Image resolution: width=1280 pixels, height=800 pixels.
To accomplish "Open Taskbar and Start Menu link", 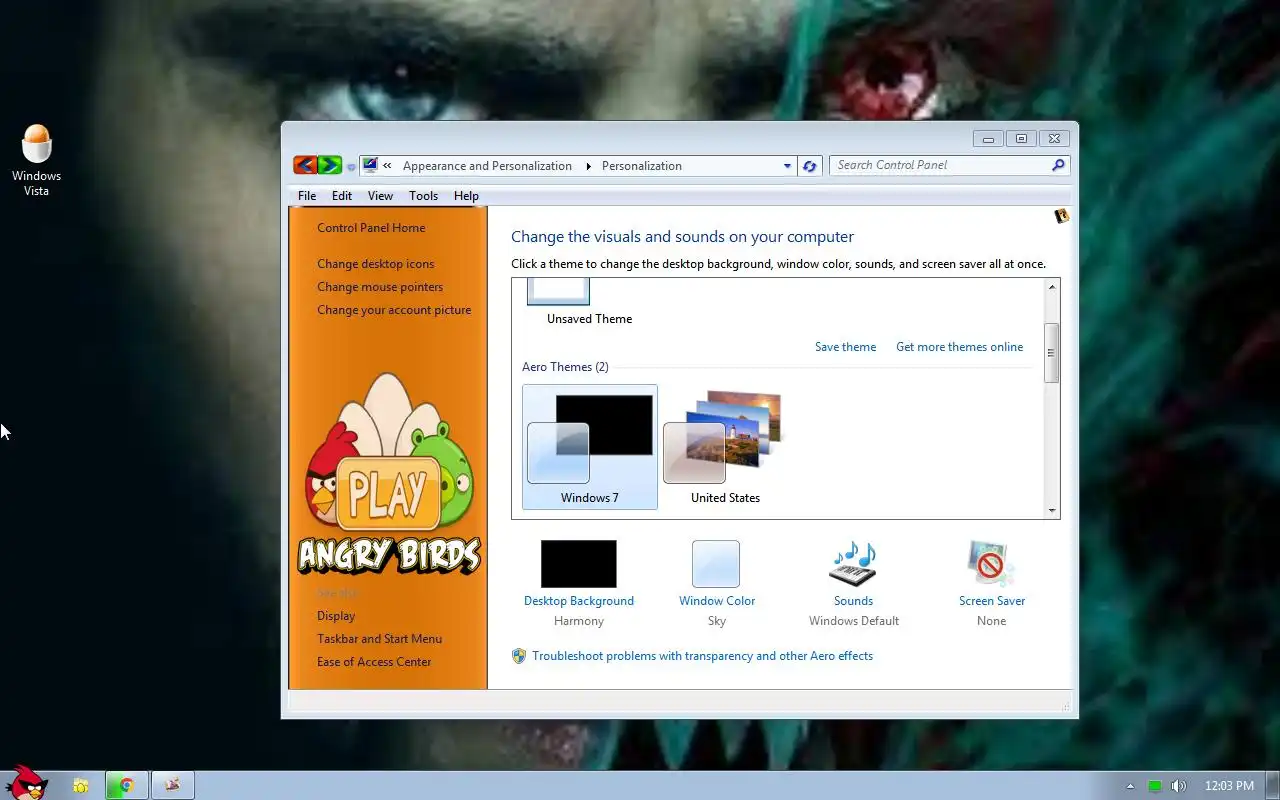I will point(379,639).
